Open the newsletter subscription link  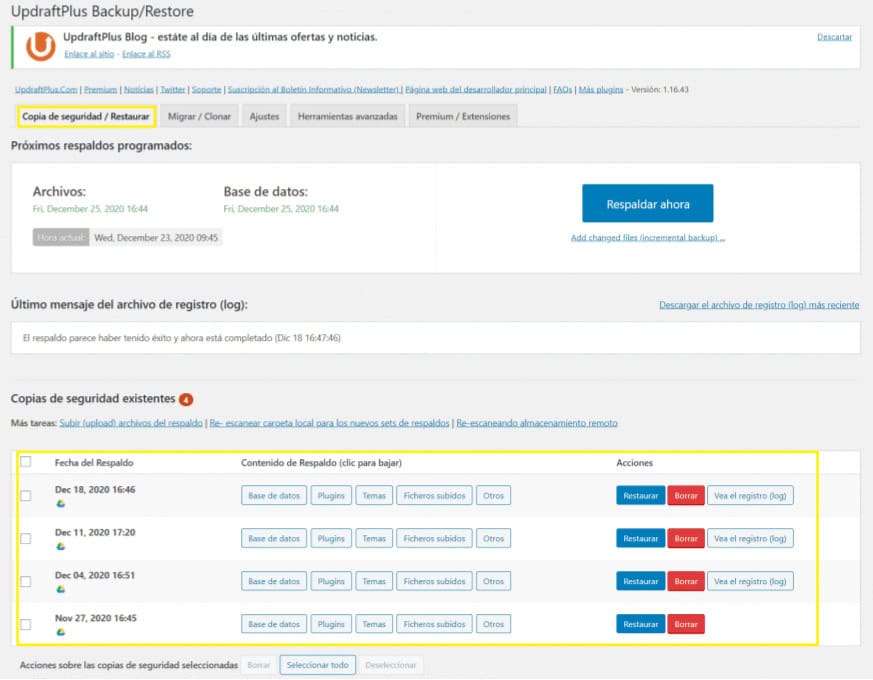click(x=314, y=90)
